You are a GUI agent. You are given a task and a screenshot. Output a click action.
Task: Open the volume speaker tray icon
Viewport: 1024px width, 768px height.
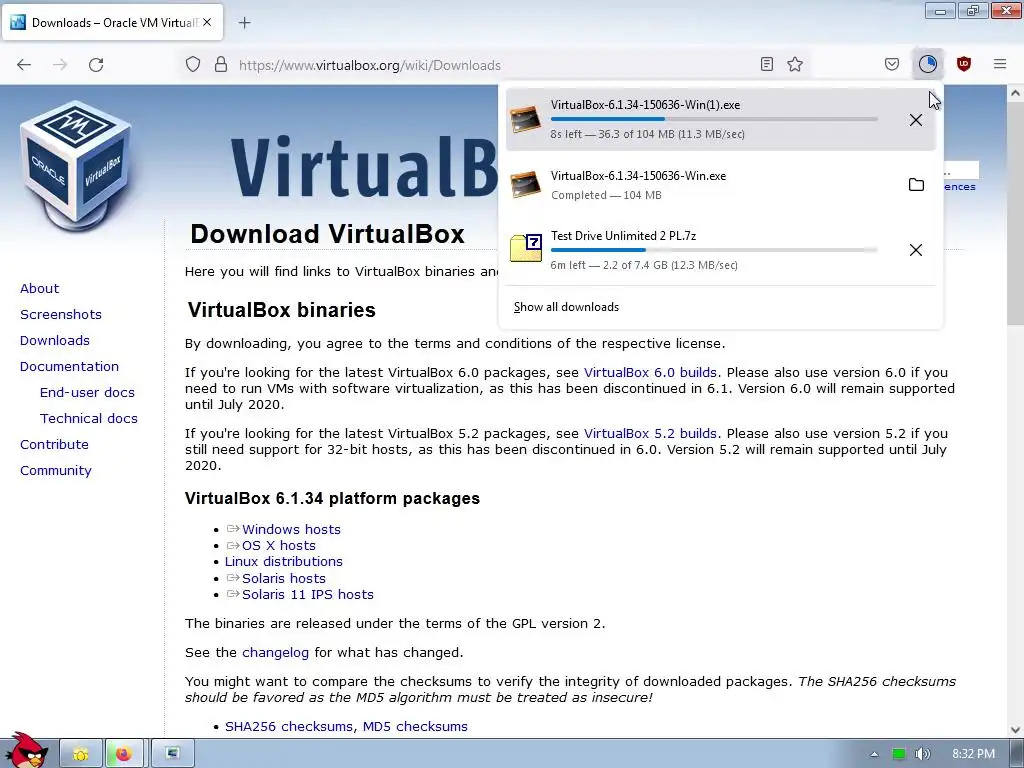922,754
